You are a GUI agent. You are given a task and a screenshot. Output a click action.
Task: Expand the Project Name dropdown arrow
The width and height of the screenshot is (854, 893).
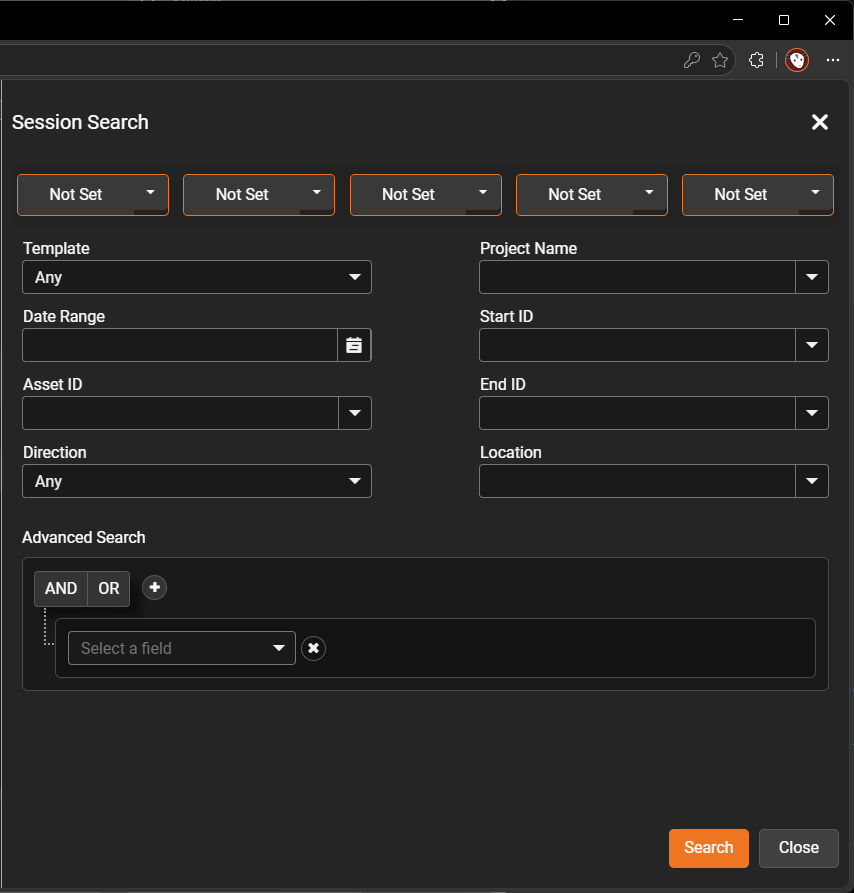(x=812, y=277)
